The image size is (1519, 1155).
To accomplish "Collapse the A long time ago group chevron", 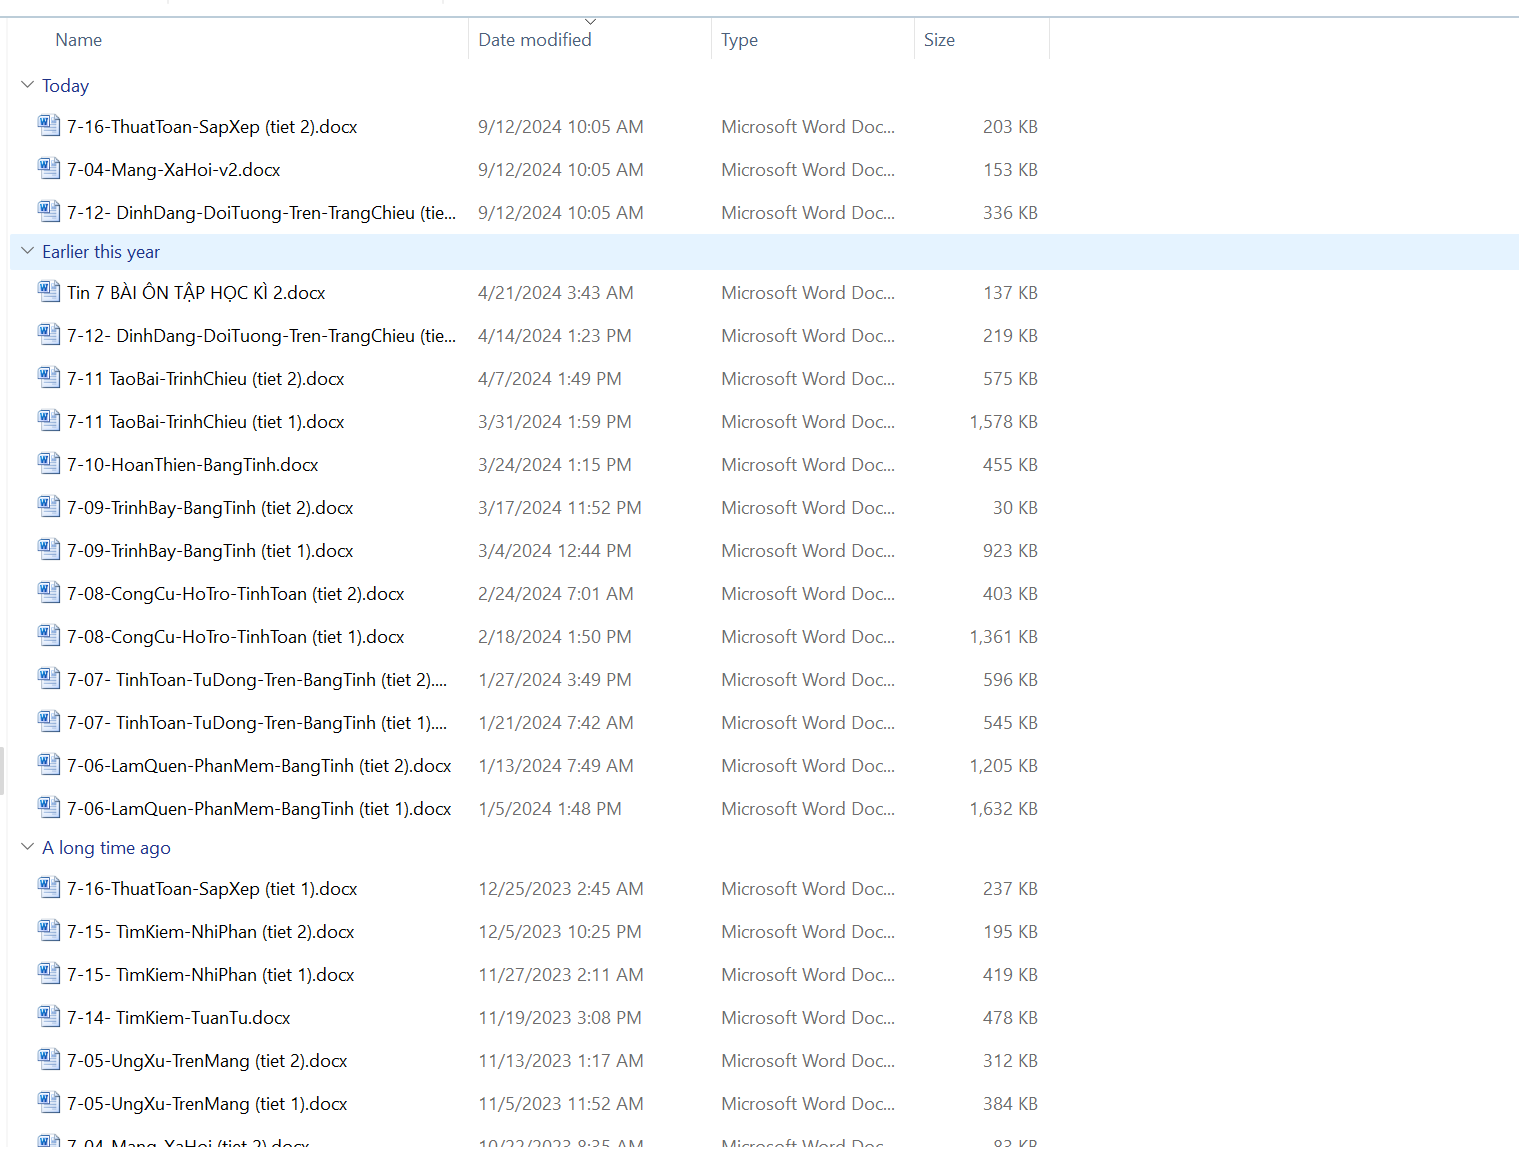I will pyautogui.click(x=27, y=847).
